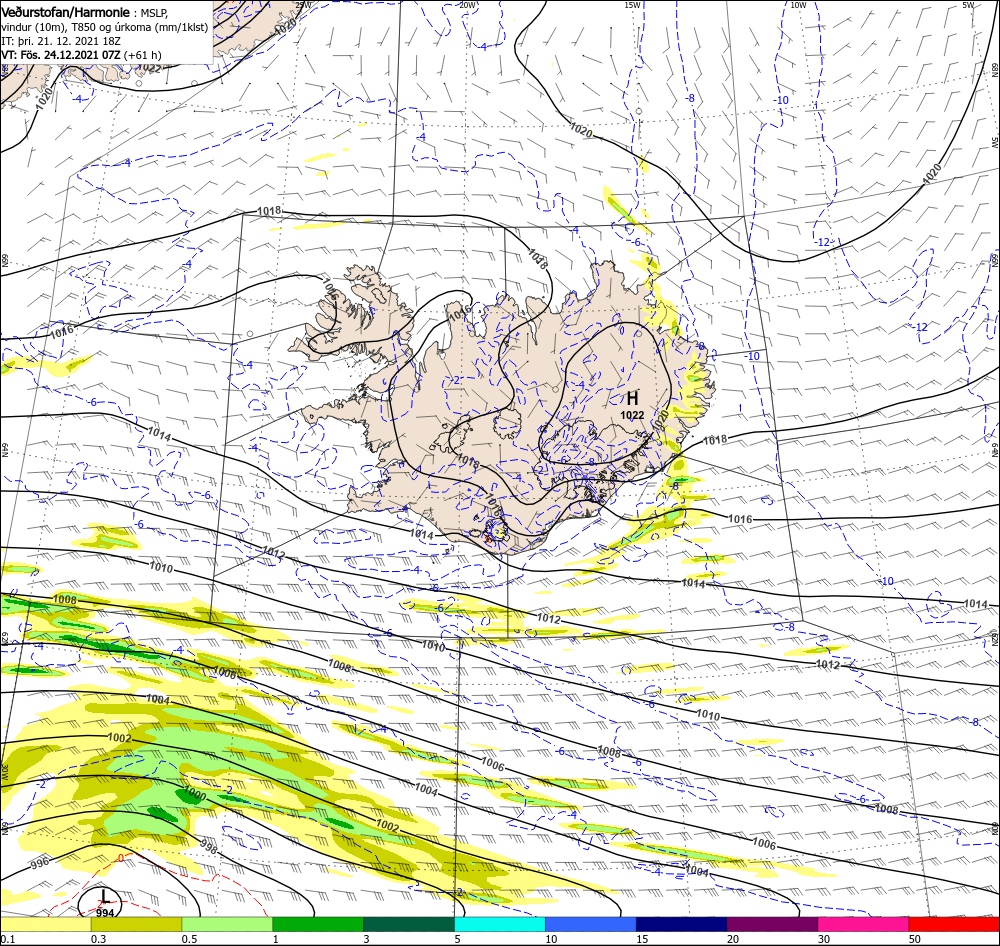This screenshot has width=1000, height=946.
Task: Select the blue 10 mm legend color
Action: 591,924
